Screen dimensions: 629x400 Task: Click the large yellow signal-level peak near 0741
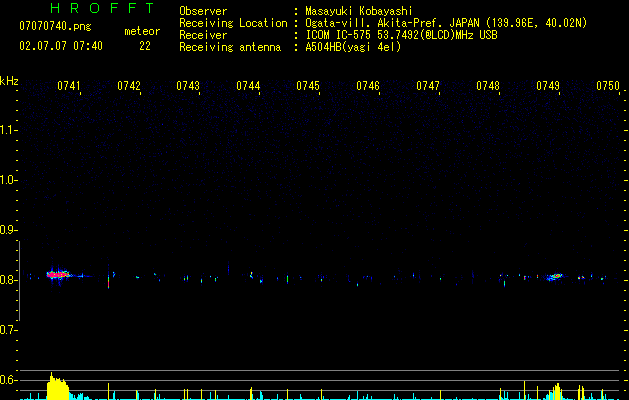[x=58, y=387]
